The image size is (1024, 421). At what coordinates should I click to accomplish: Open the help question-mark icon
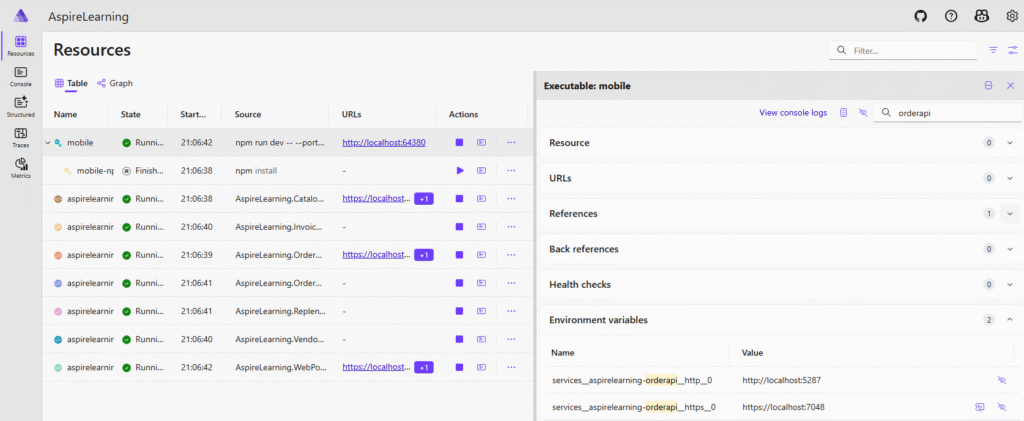[x=951, y=17]
